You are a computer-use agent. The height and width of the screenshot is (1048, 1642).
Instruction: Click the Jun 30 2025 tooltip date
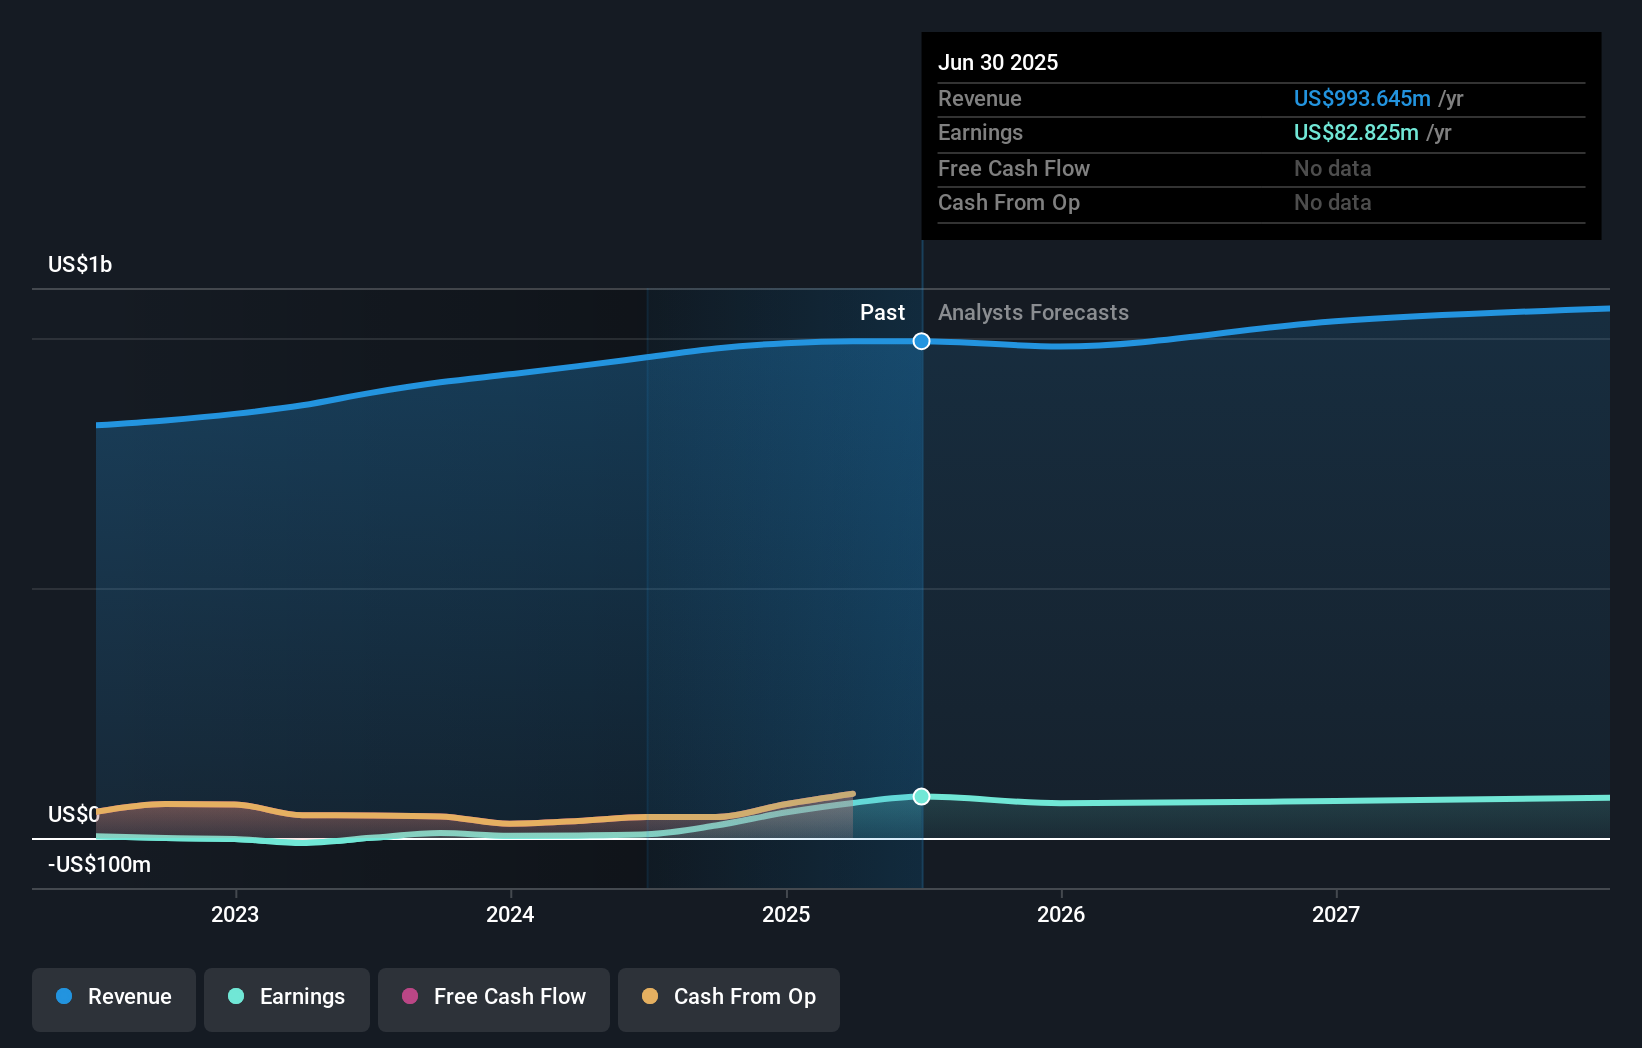[x=998, y=62]
